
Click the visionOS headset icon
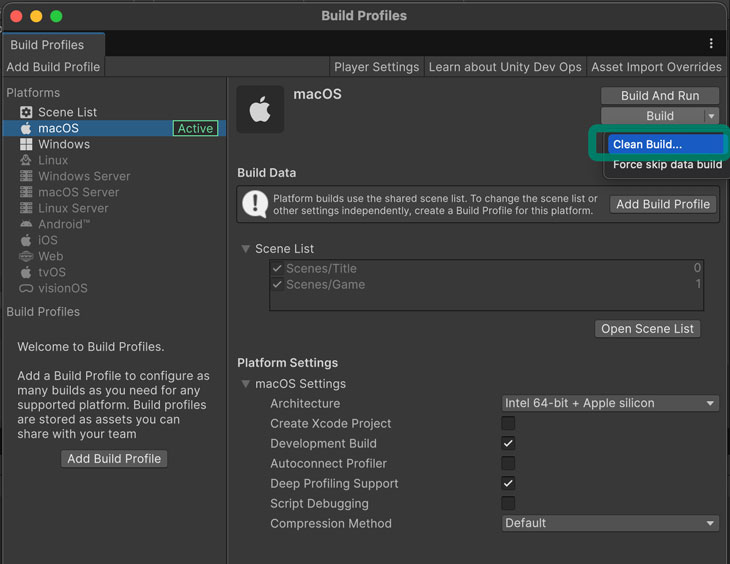26,288
